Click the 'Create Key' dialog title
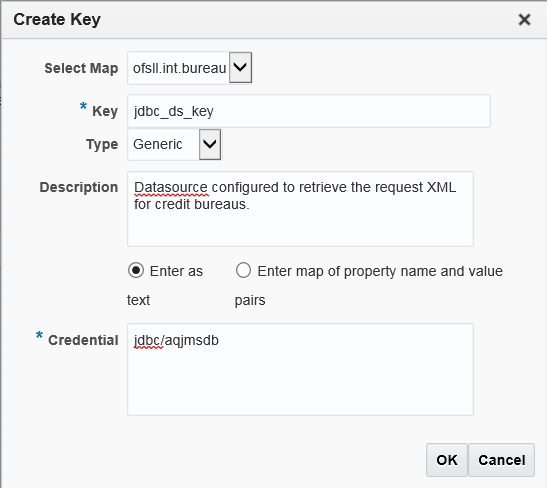The image size is (547, 488). [x=57, y=19]
